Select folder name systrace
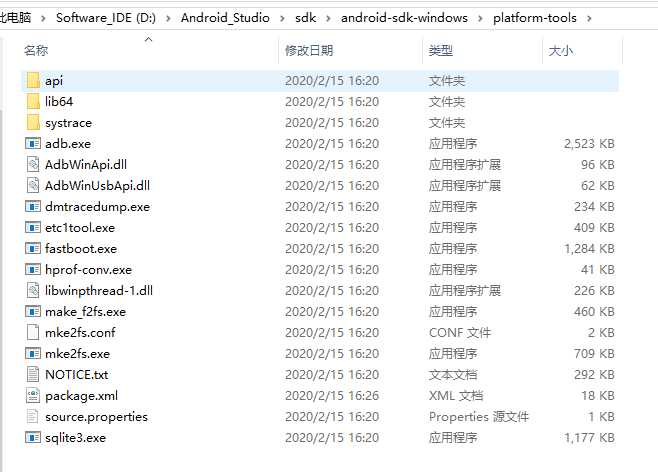 68,123
